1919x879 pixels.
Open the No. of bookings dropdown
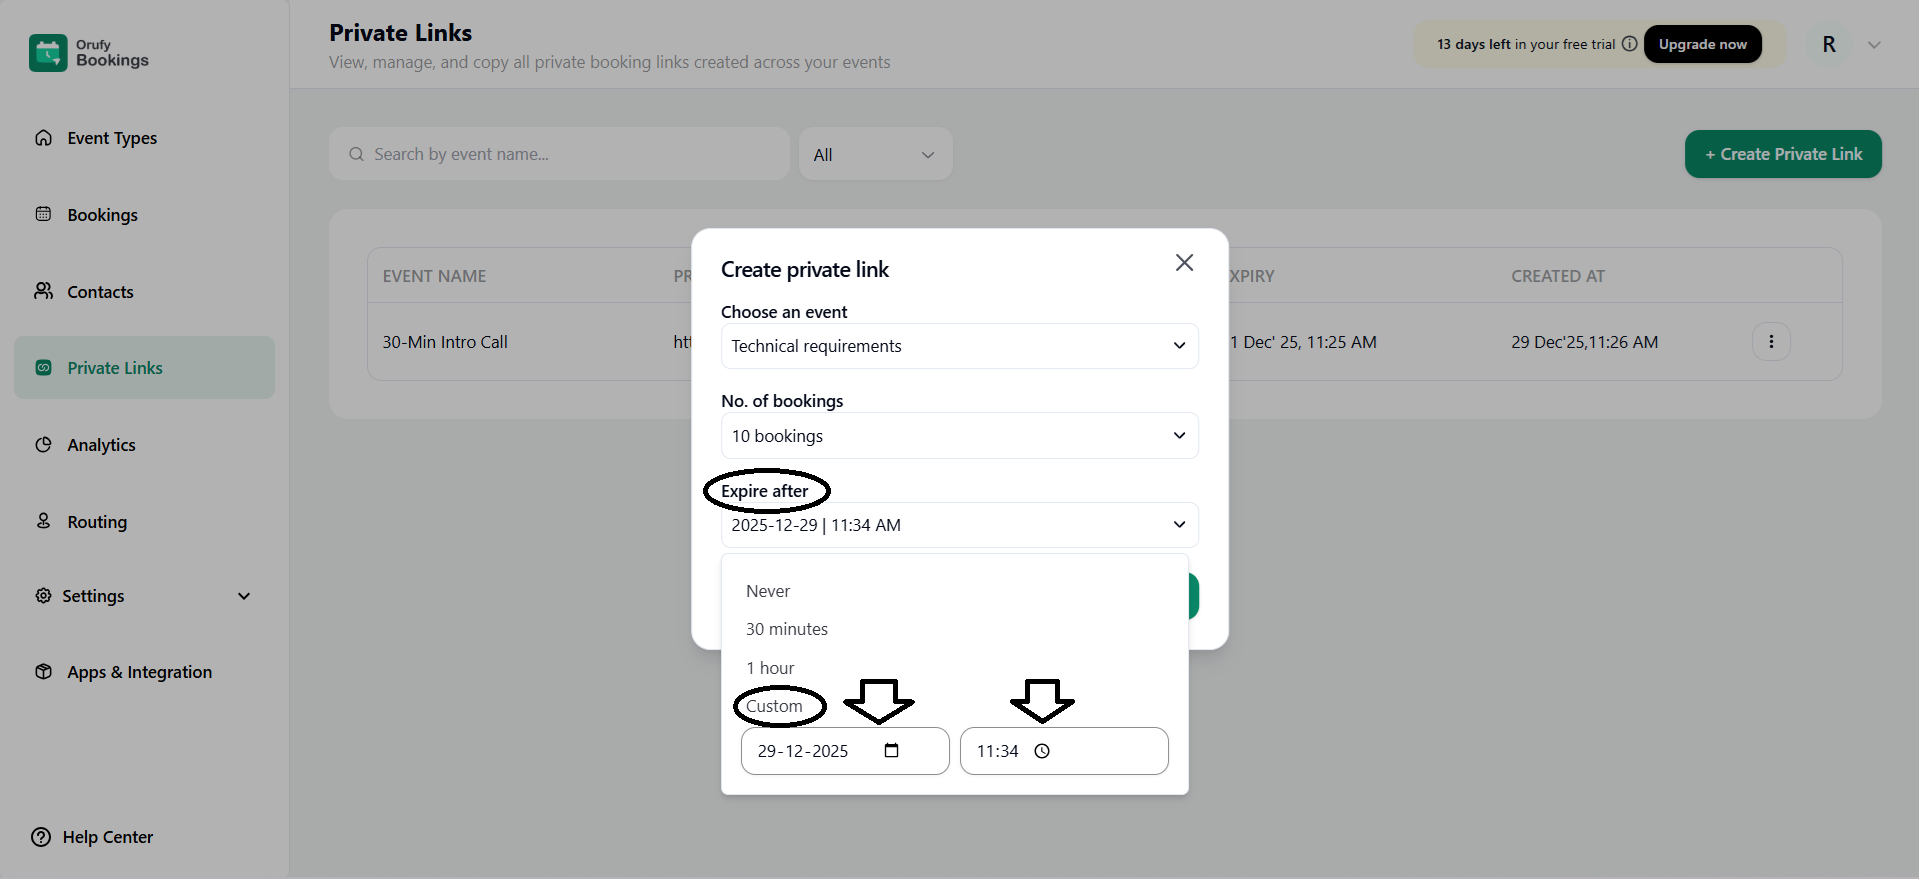(959, 436)
